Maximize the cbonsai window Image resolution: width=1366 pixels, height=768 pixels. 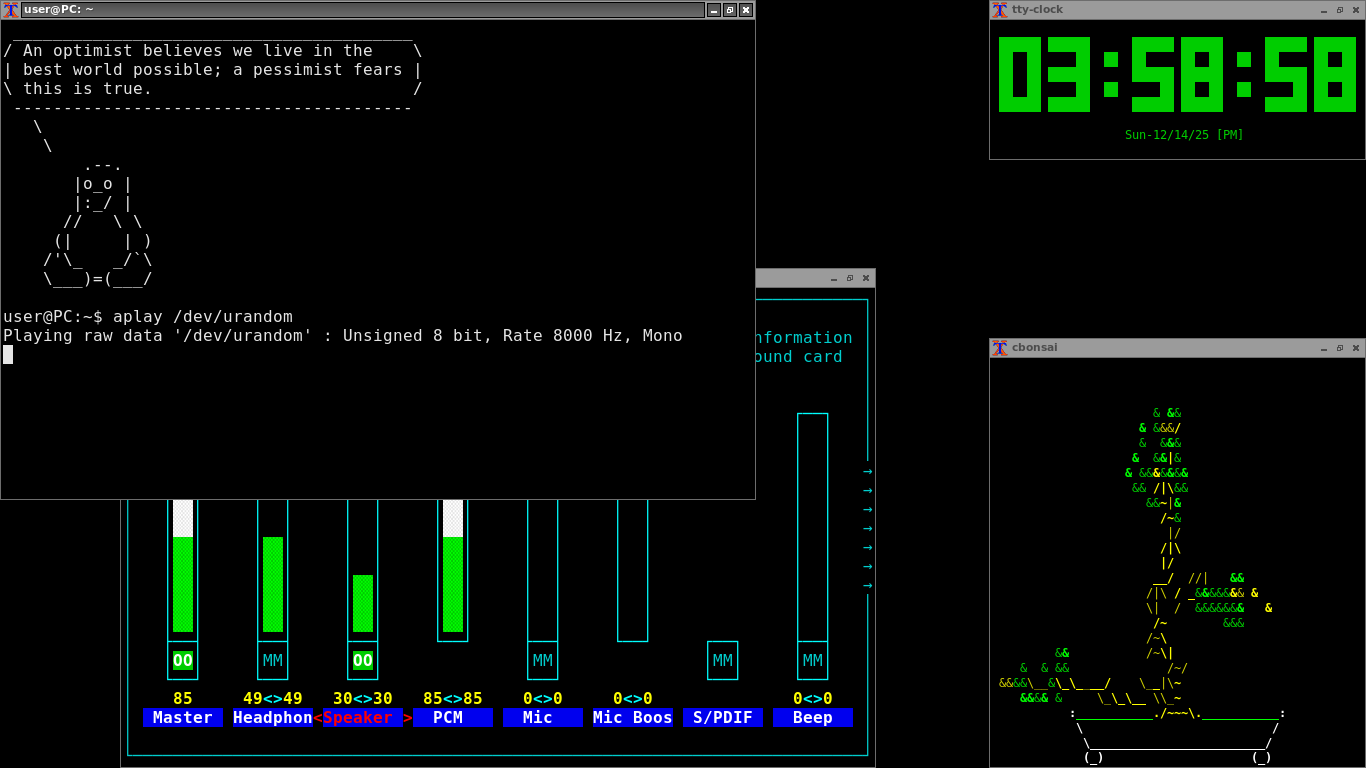(1340, 348)
